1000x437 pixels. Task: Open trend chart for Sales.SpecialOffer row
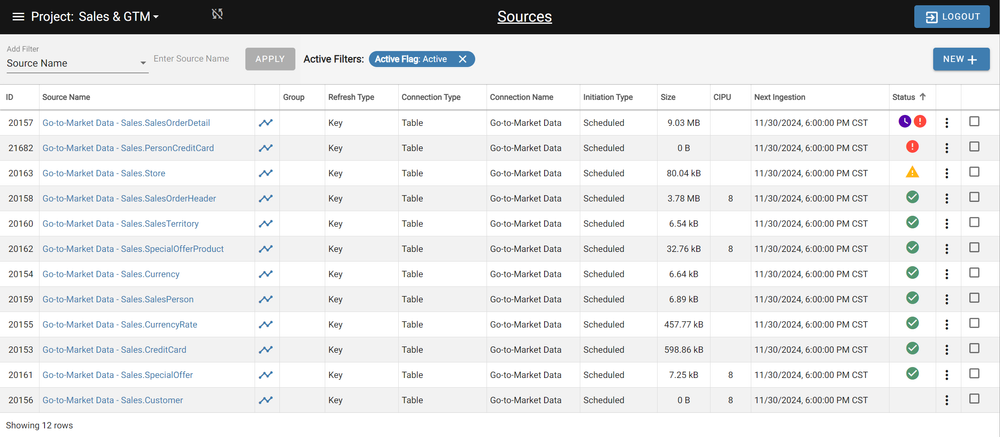tap(266, 375)
